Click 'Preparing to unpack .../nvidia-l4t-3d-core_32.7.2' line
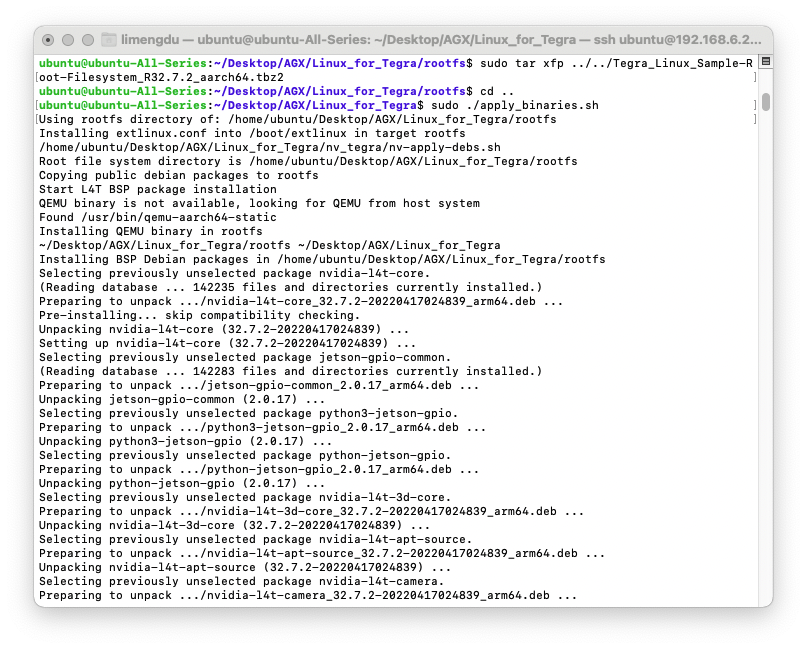This screenshot has width=807, height=649. 312,512
